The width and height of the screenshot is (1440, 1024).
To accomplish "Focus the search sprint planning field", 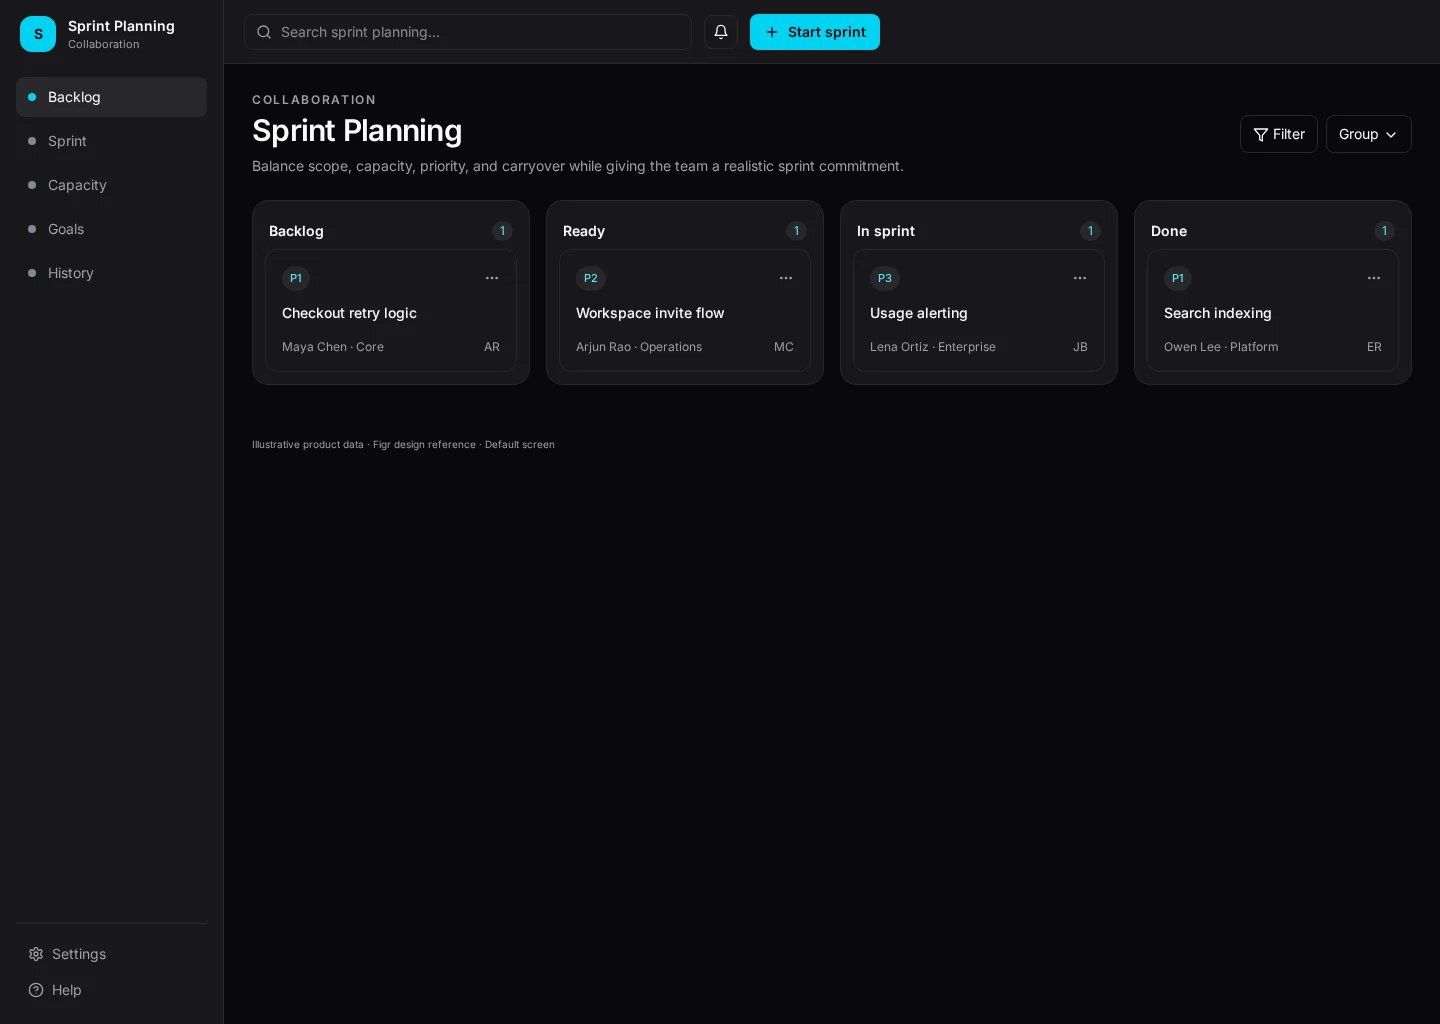I will (x=468, y=32).
